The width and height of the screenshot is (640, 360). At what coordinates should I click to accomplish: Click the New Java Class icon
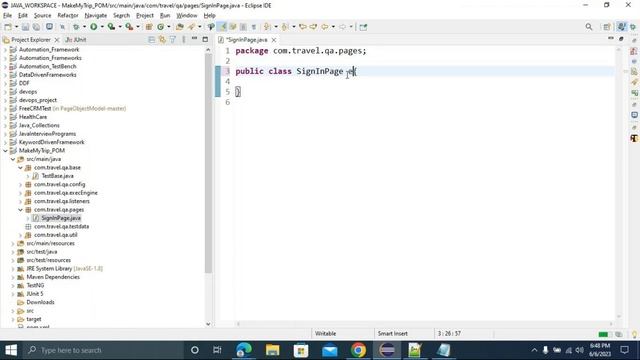point(160,27)
